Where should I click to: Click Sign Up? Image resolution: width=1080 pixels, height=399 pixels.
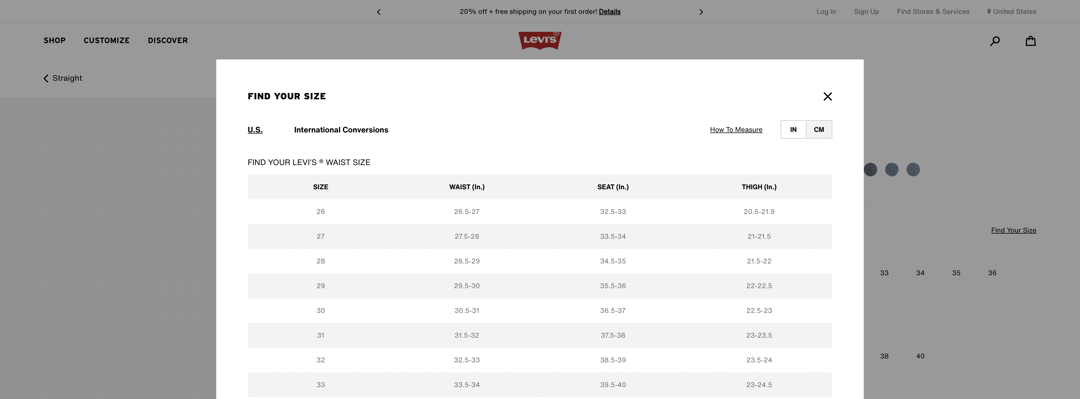tap(866, 12)
